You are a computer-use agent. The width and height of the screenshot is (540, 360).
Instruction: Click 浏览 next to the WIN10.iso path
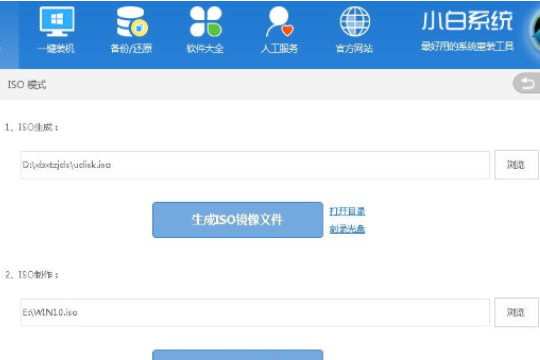pos(516,312)
